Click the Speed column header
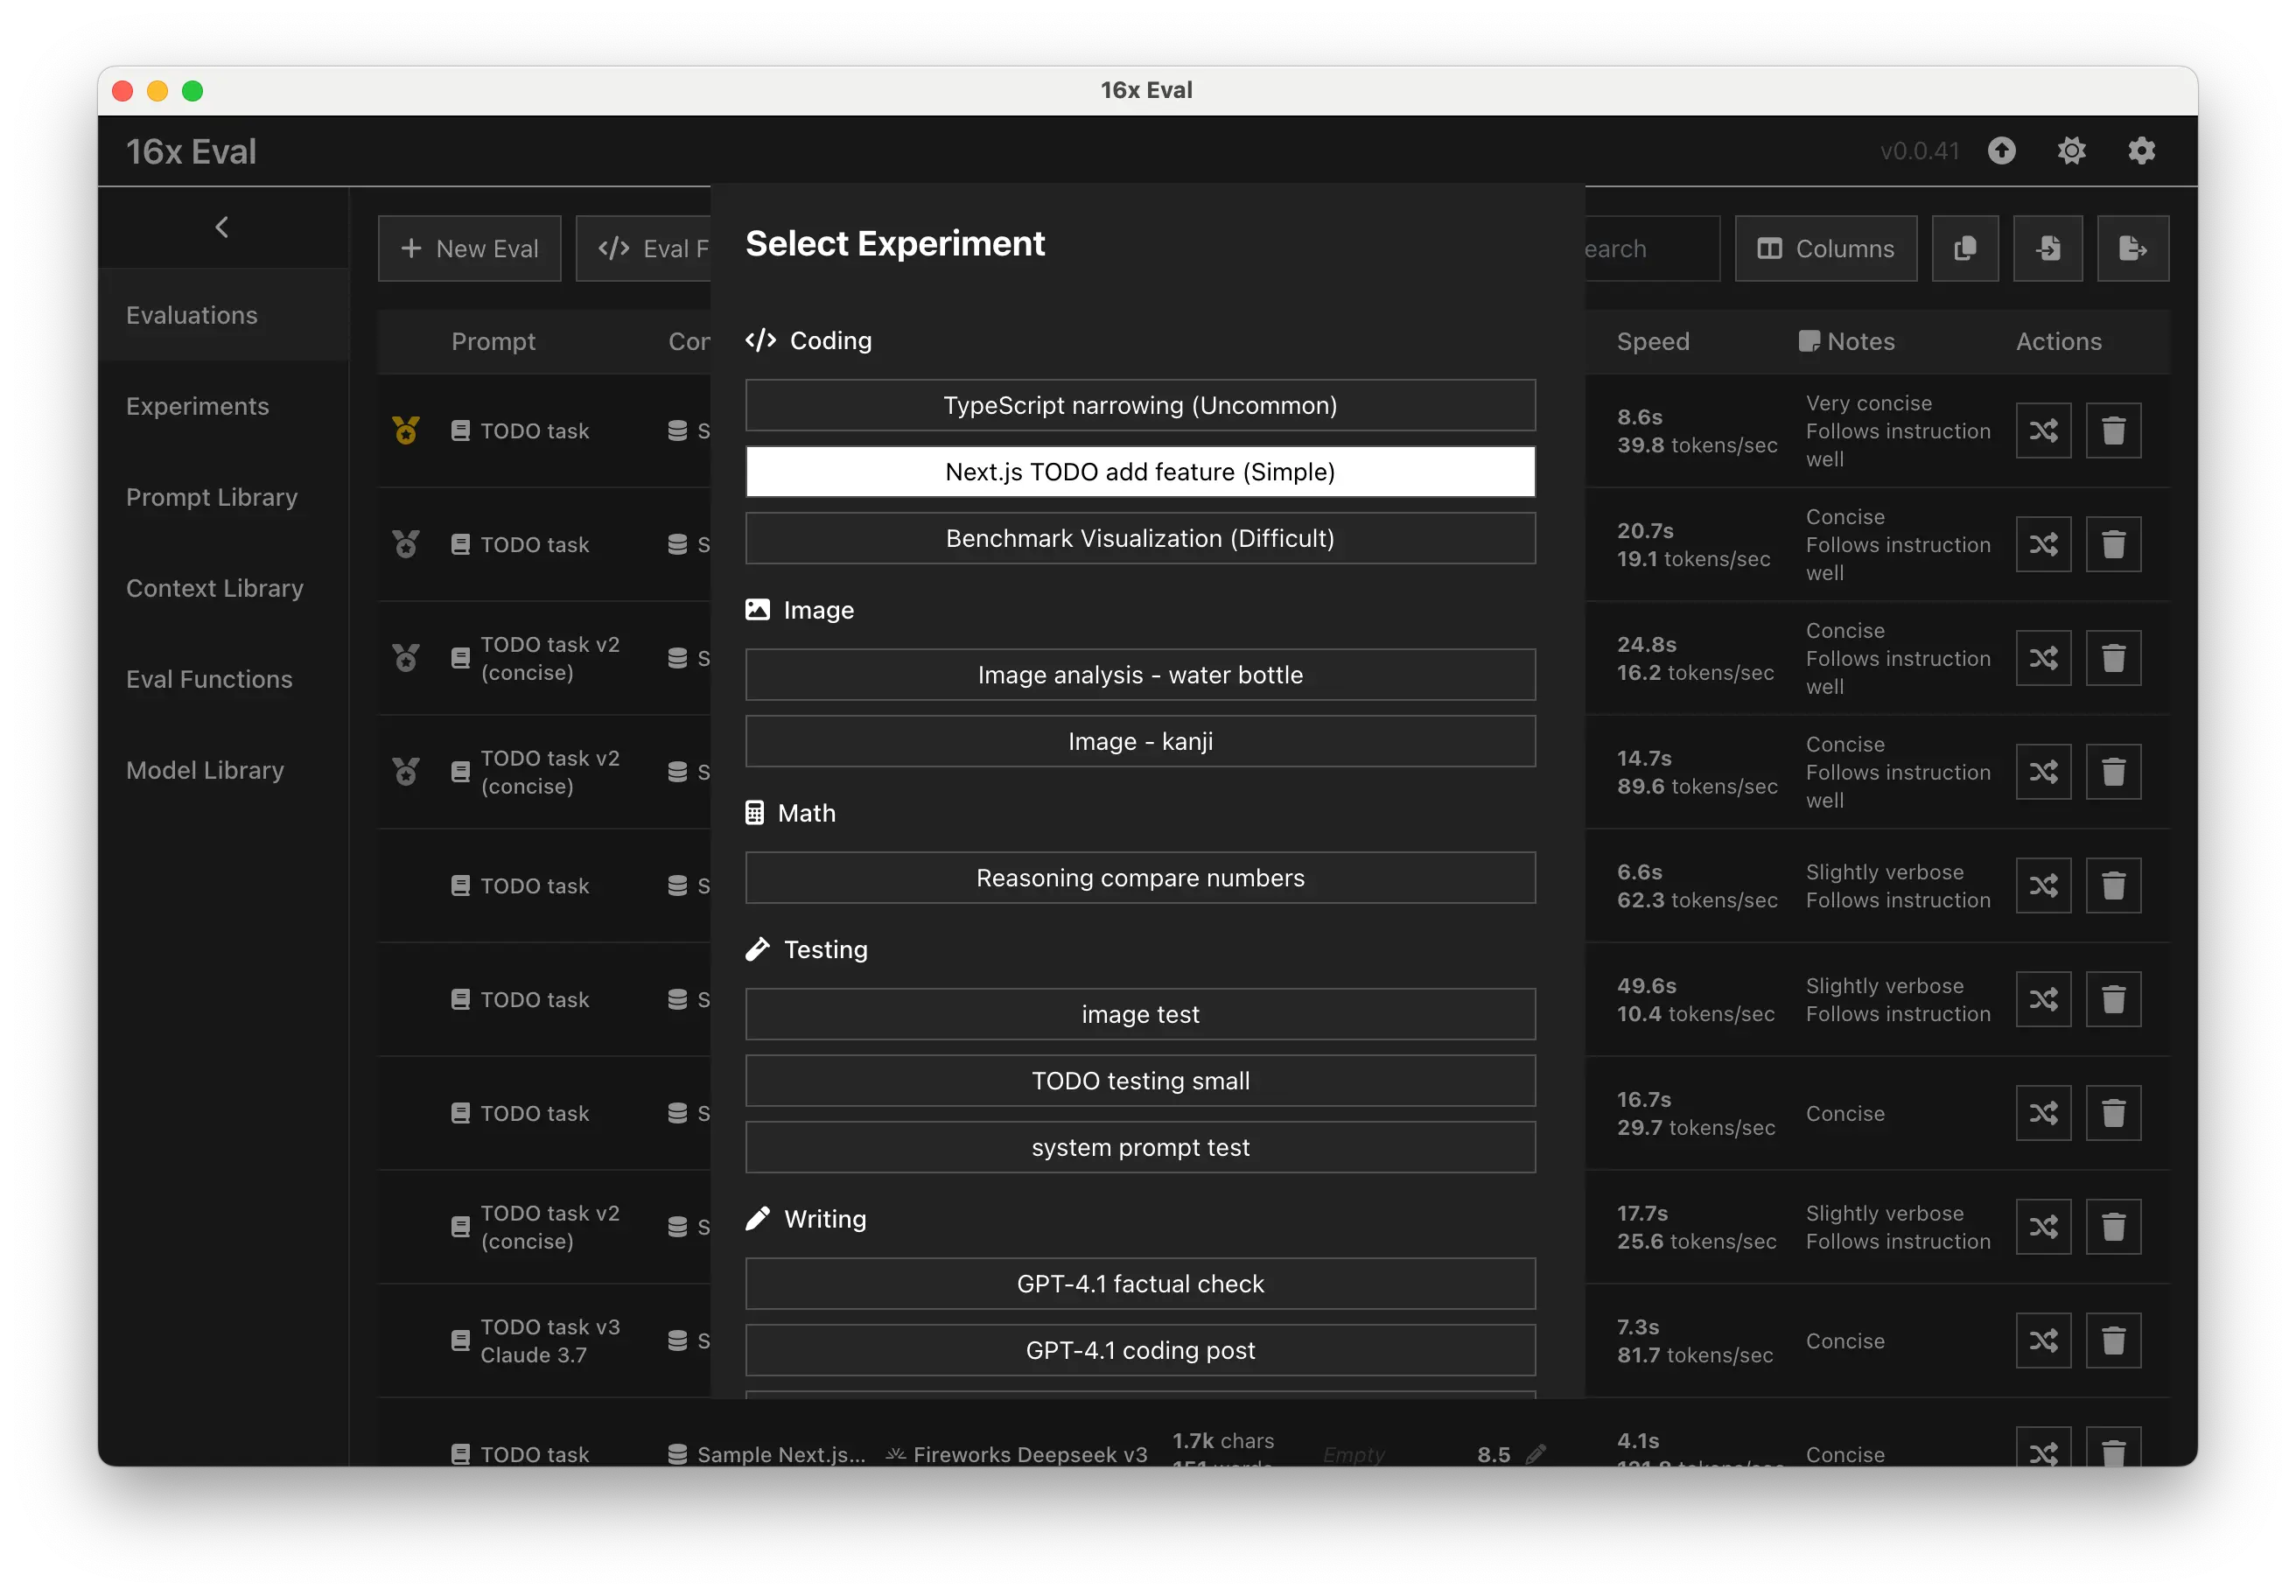 tap(1653, 341)
